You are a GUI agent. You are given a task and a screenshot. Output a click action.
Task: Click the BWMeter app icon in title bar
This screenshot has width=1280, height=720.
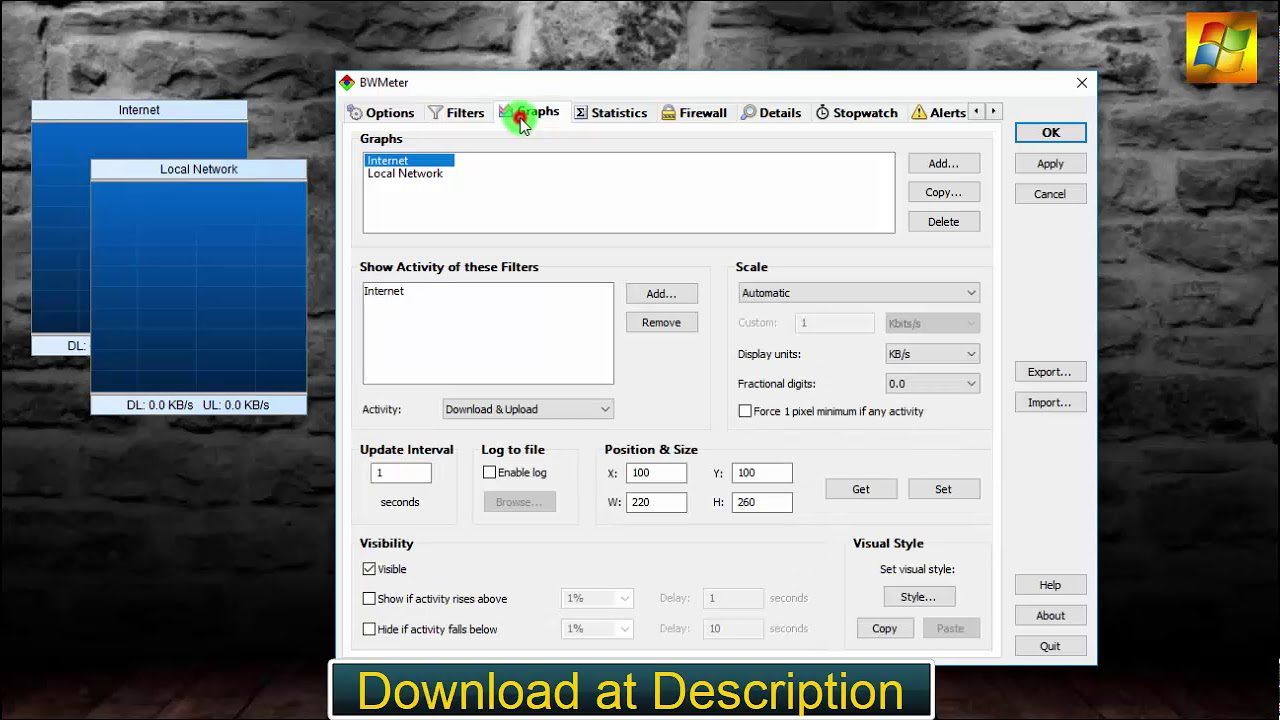point(347,83)
